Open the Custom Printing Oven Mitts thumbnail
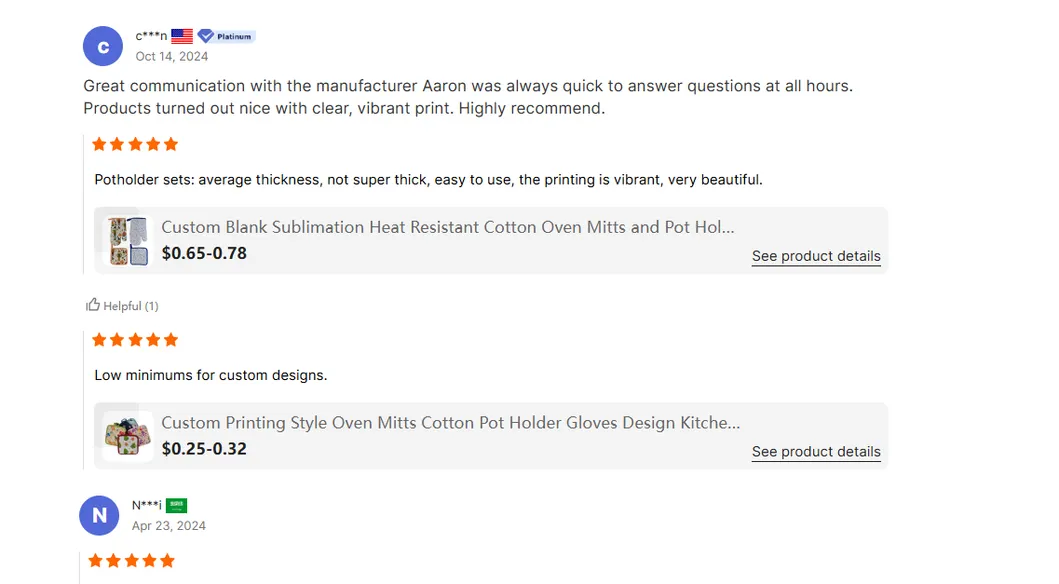This screenshot has height=584, width=1059. [128, 436]
